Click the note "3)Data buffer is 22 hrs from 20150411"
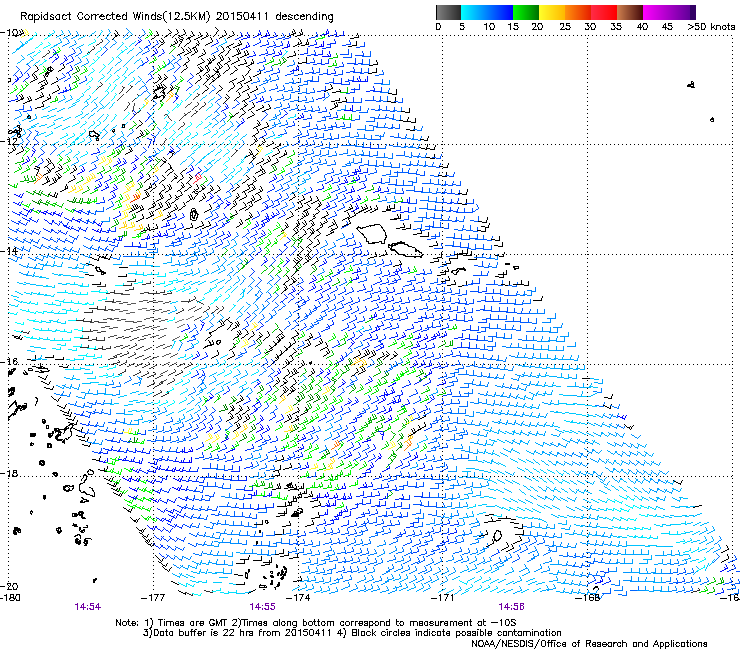 coord(237,633)
